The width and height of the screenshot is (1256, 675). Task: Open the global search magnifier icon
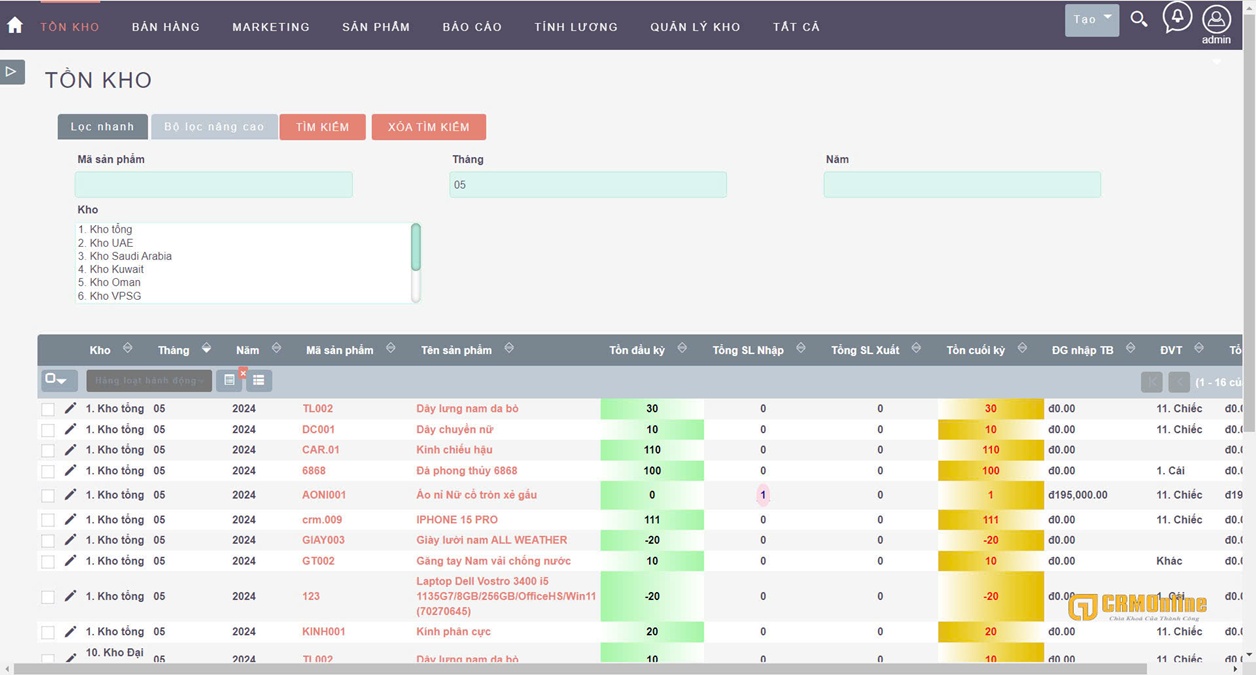click(x=1139, y=19)
